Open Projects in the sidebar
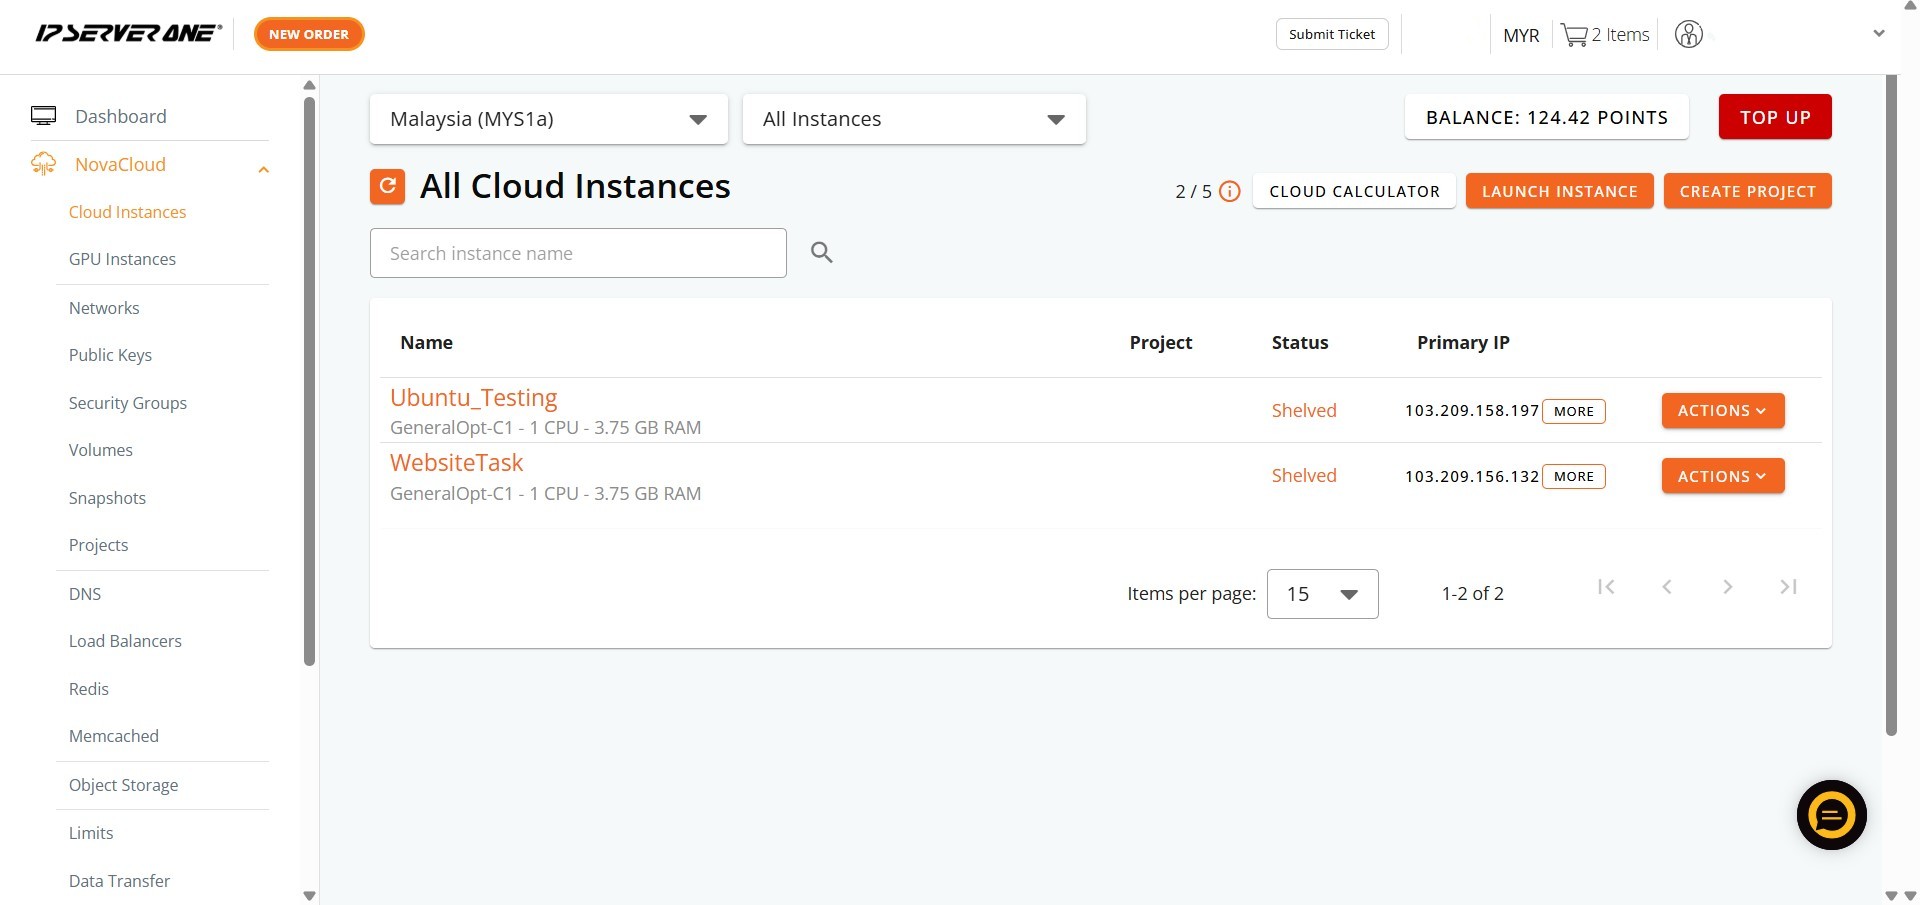The image size is (1920, 905). (x=98, y=545)
